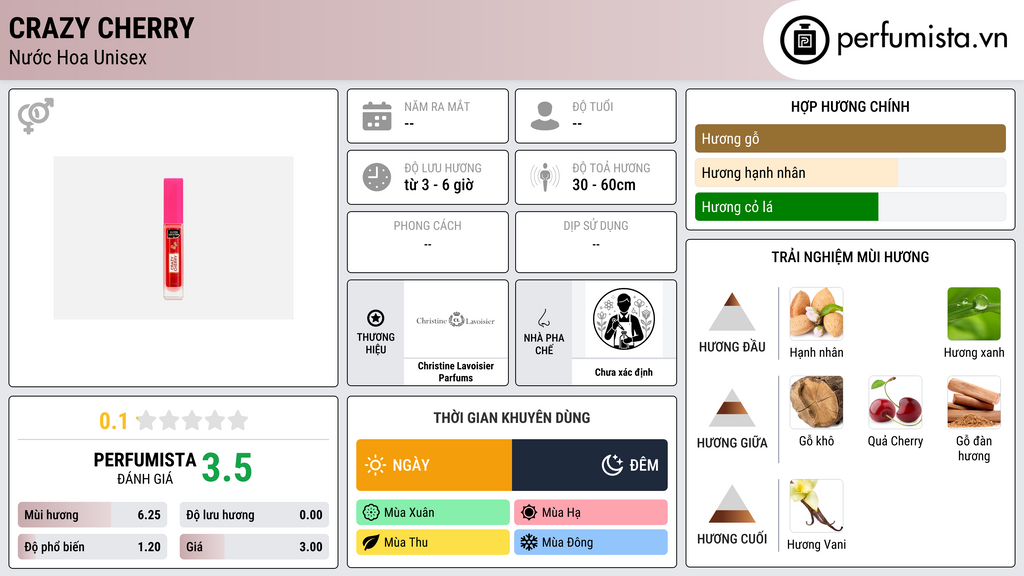Click the Phong cách info card
This screenshot has height=576, width=1024.
pyautogui.click(x=428, y=242)
